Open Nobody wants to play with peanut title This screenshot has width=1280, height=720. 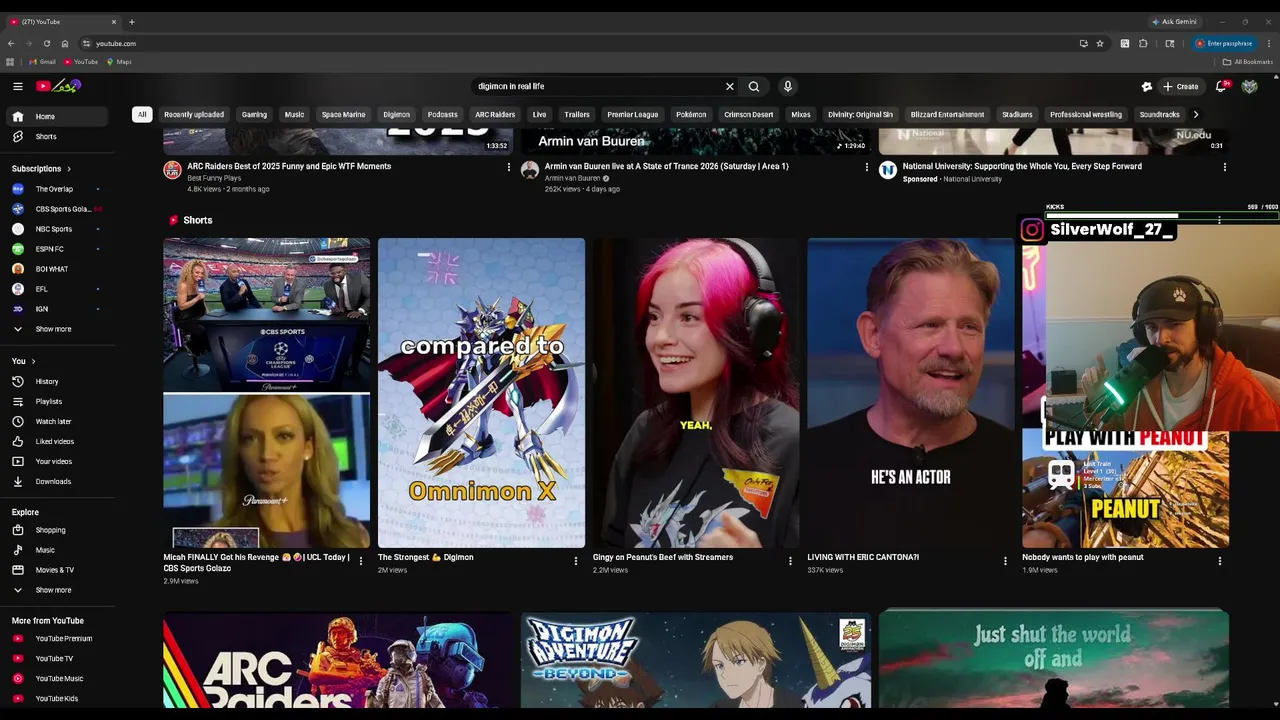(x=1082, y=557)
